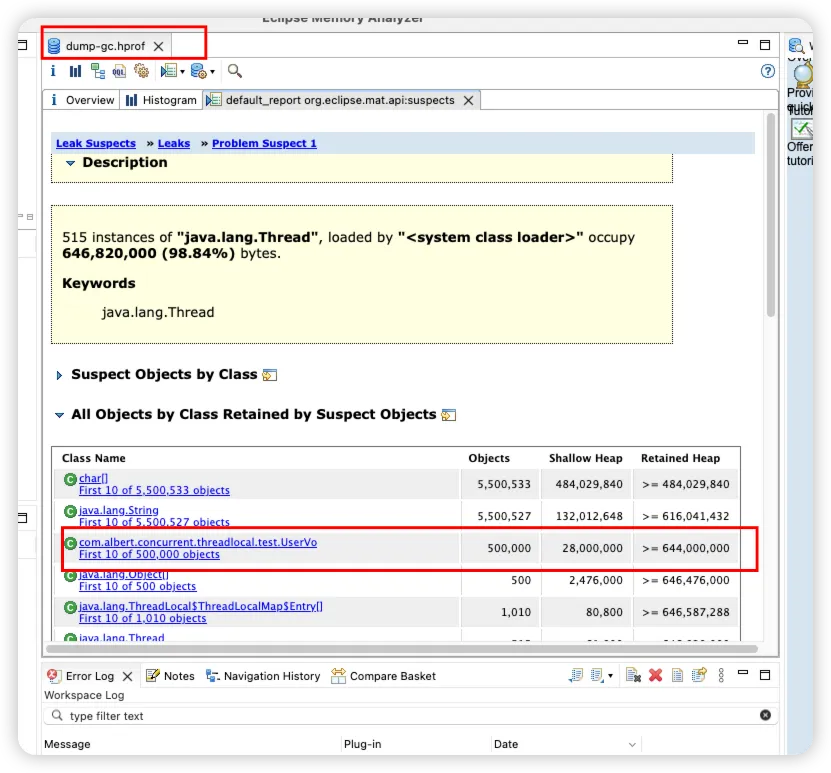Open the com.albert.concurrent.threadlocal.test.UserVo class link

[198, 542]
